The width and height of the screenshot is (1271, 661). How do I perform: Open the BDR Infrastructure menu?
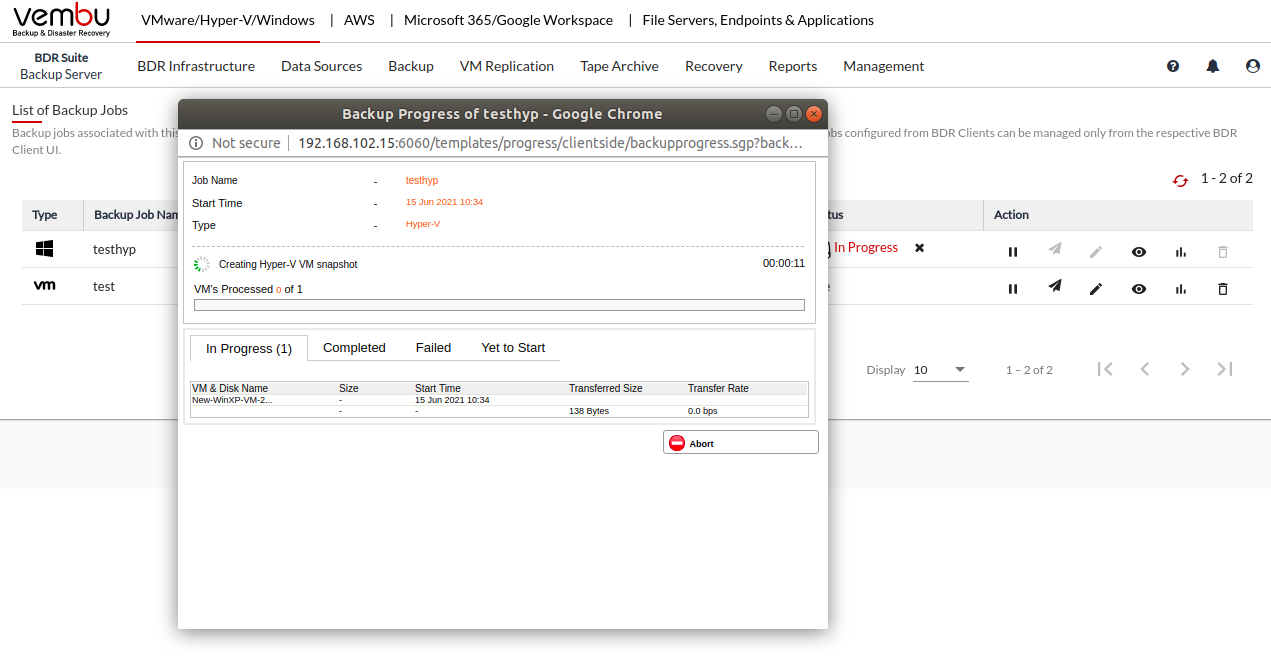coord(196,66)
